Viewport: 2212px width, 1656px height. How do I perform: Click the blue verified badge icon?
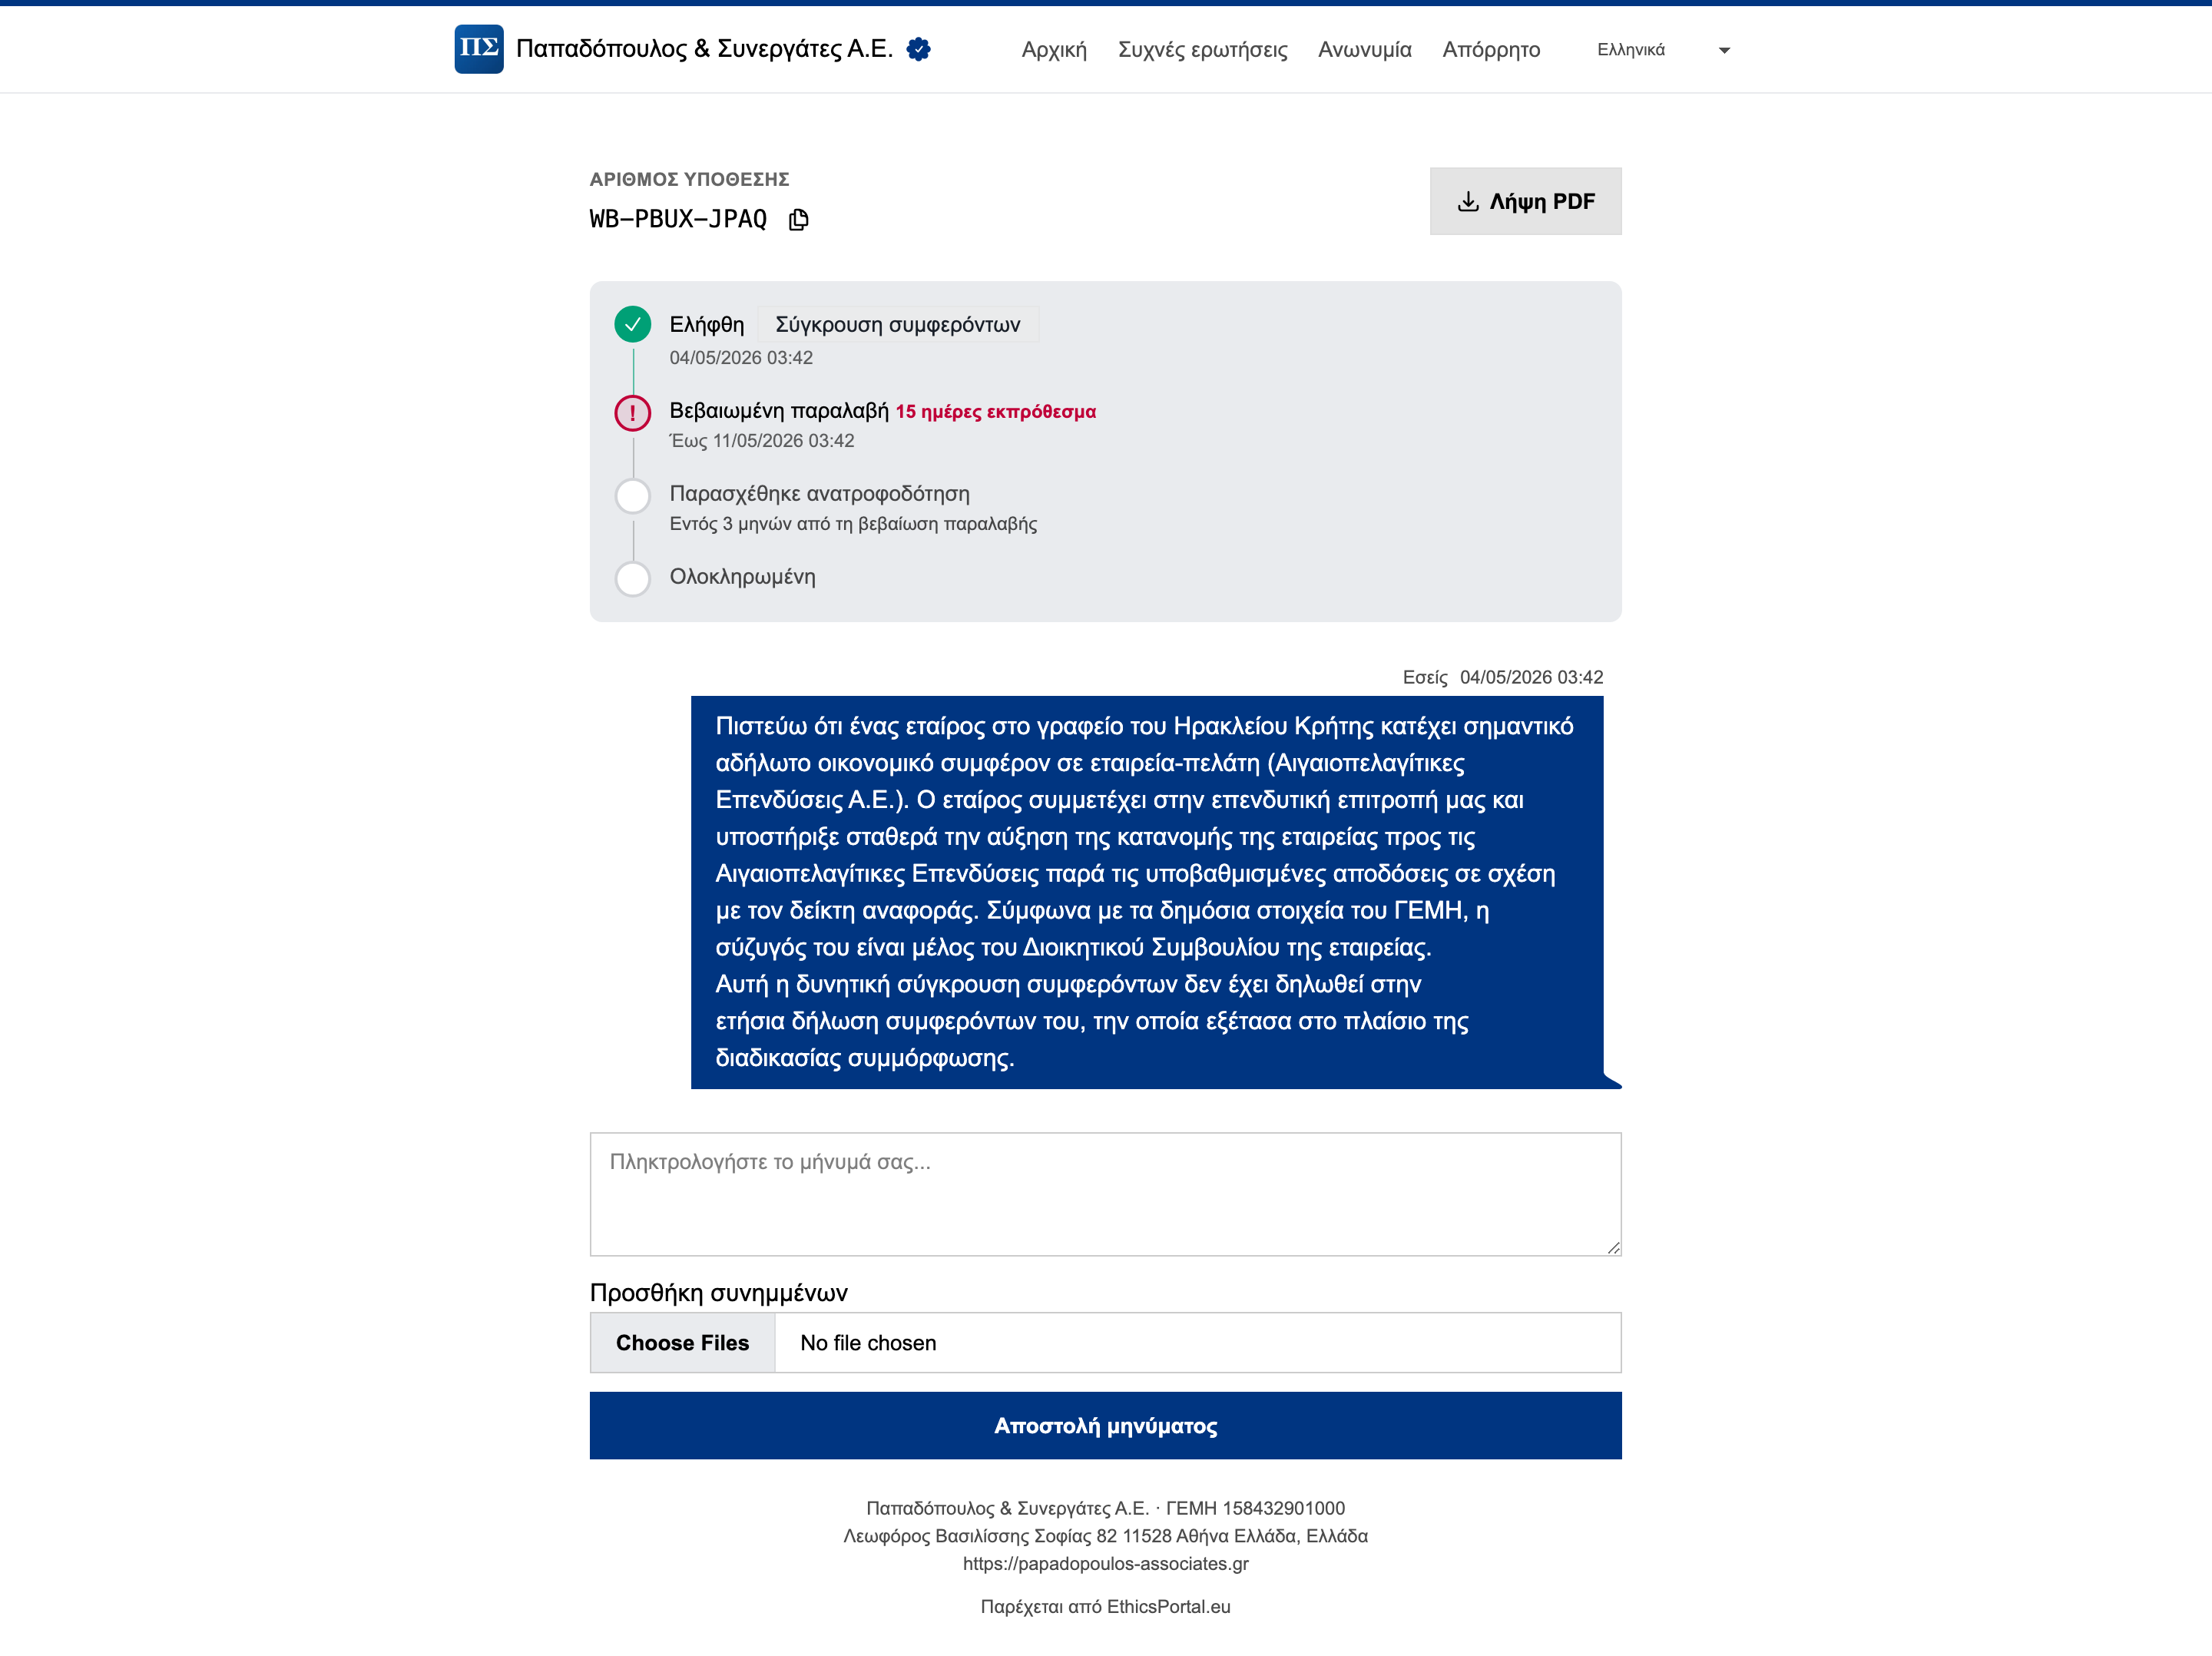(x=918, y=49)
